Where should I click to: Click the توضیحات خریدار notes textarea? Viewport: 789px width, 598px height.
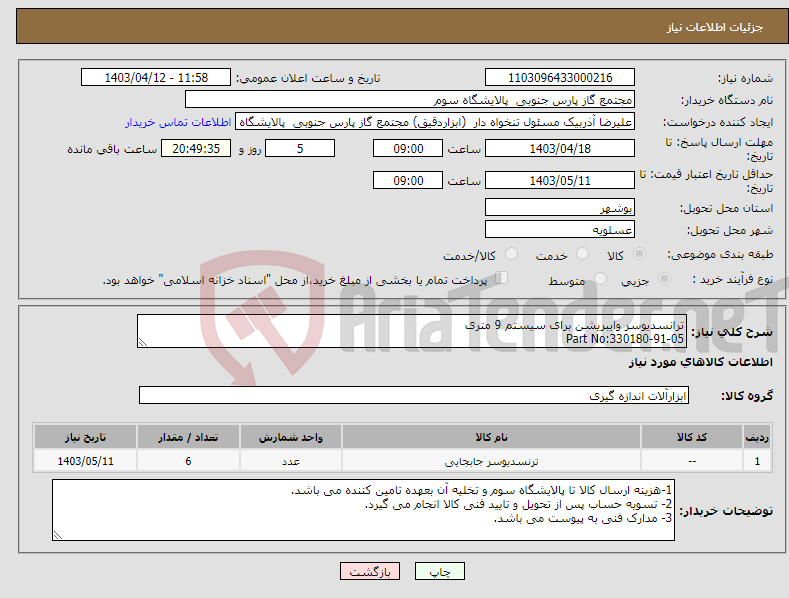pyautogui.click(x=363, y=510)
